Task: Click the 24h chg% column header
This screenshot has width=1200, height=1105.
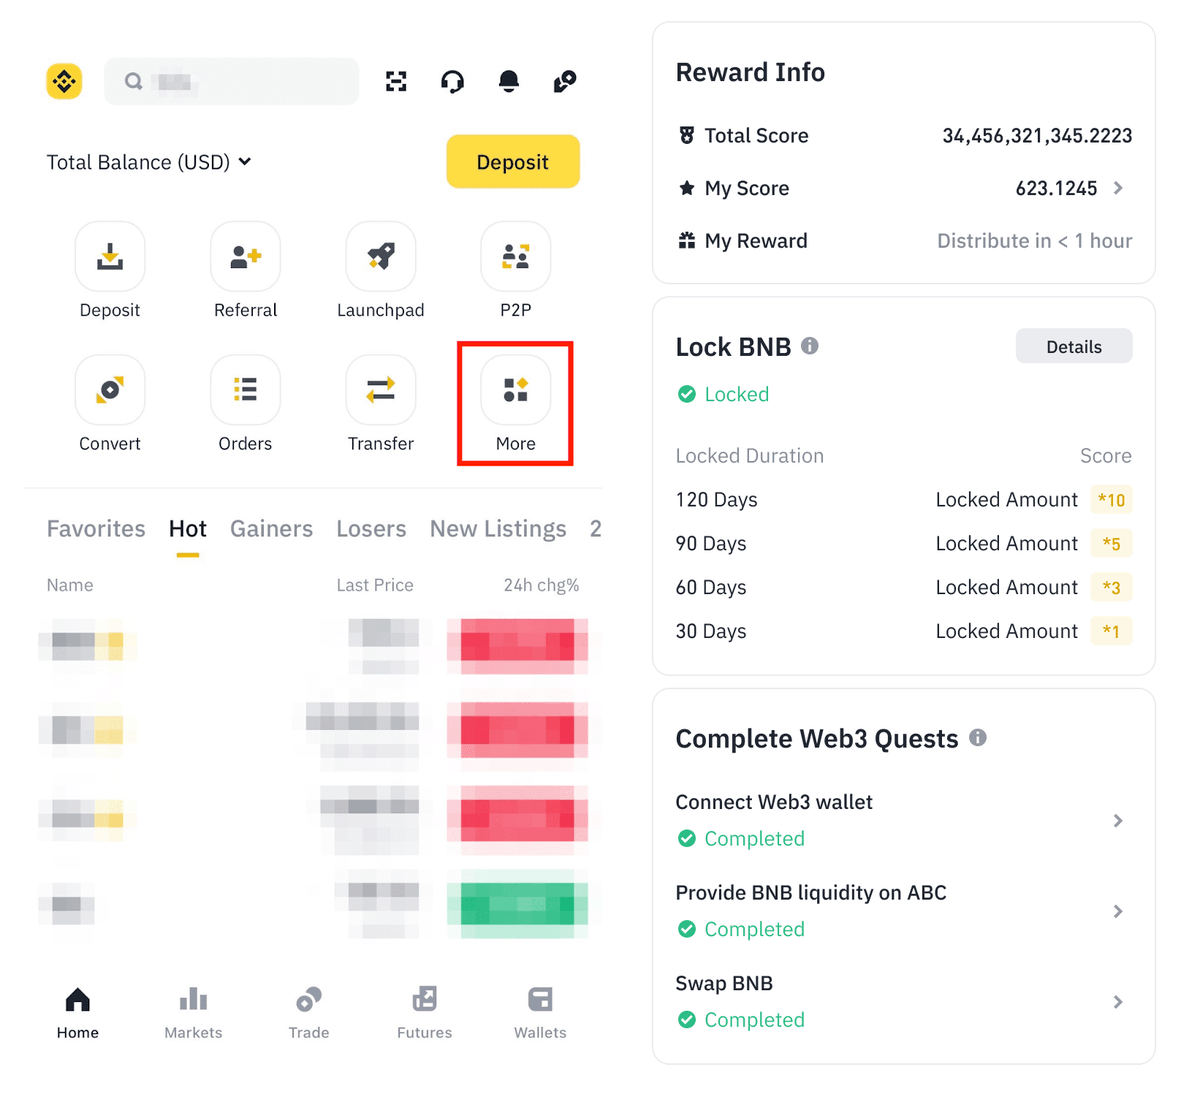Action: click(x=541, y=585)
